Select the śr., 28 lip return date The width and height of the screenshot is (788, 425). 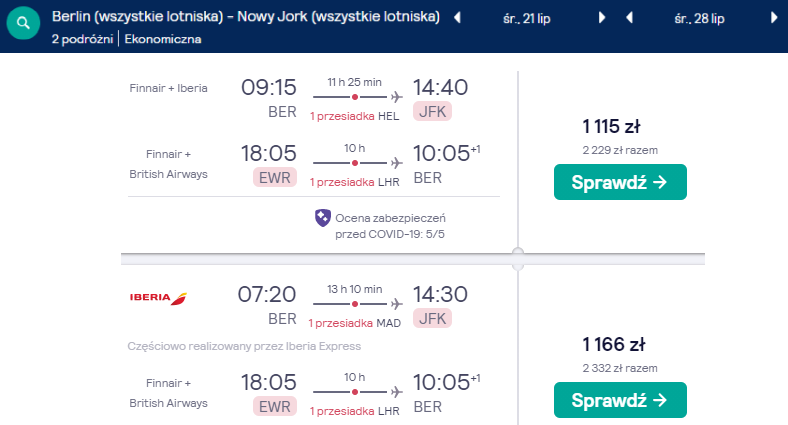(x=701, y=18)
